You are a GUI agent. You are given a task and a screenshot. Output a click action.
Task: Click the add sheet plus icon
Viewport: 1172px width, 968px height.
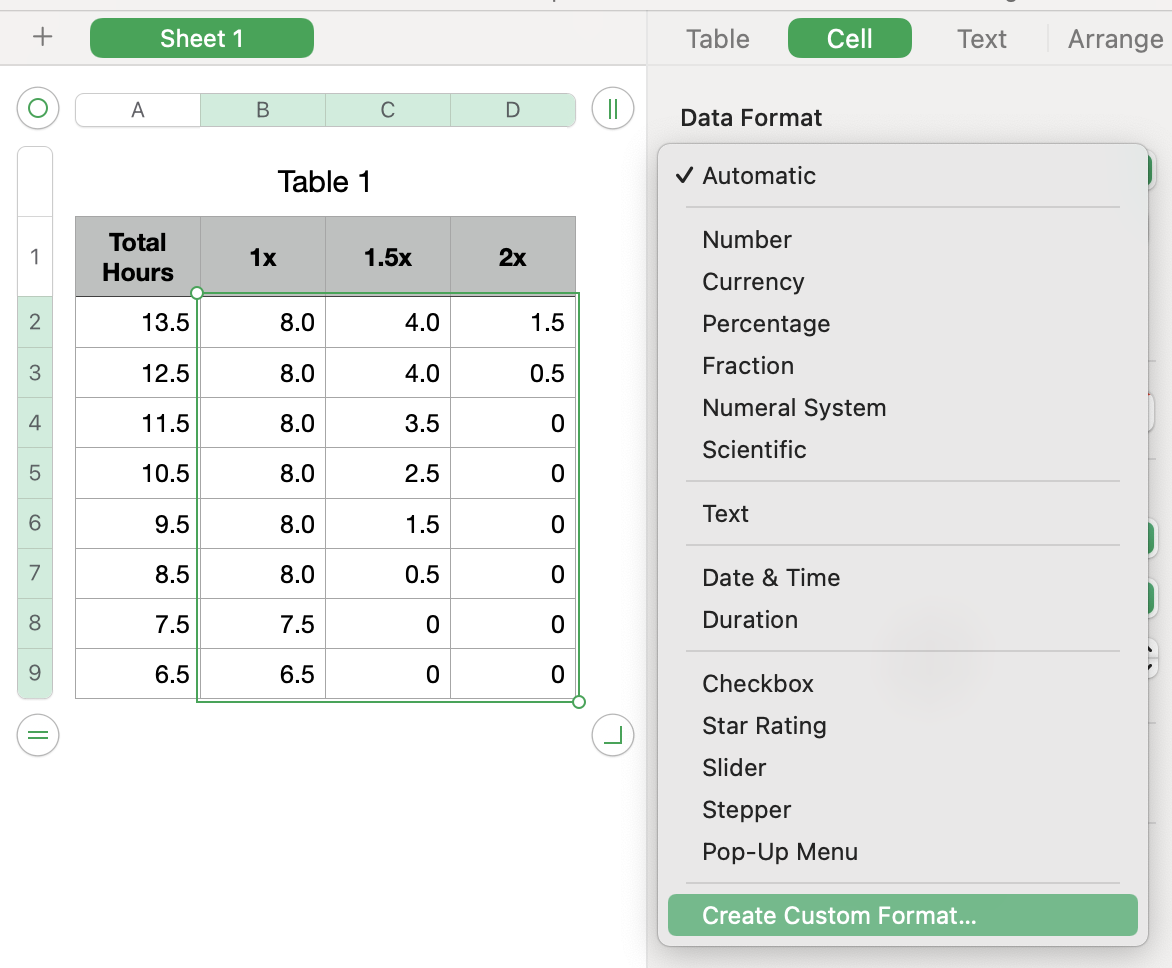tap(42, 38)
